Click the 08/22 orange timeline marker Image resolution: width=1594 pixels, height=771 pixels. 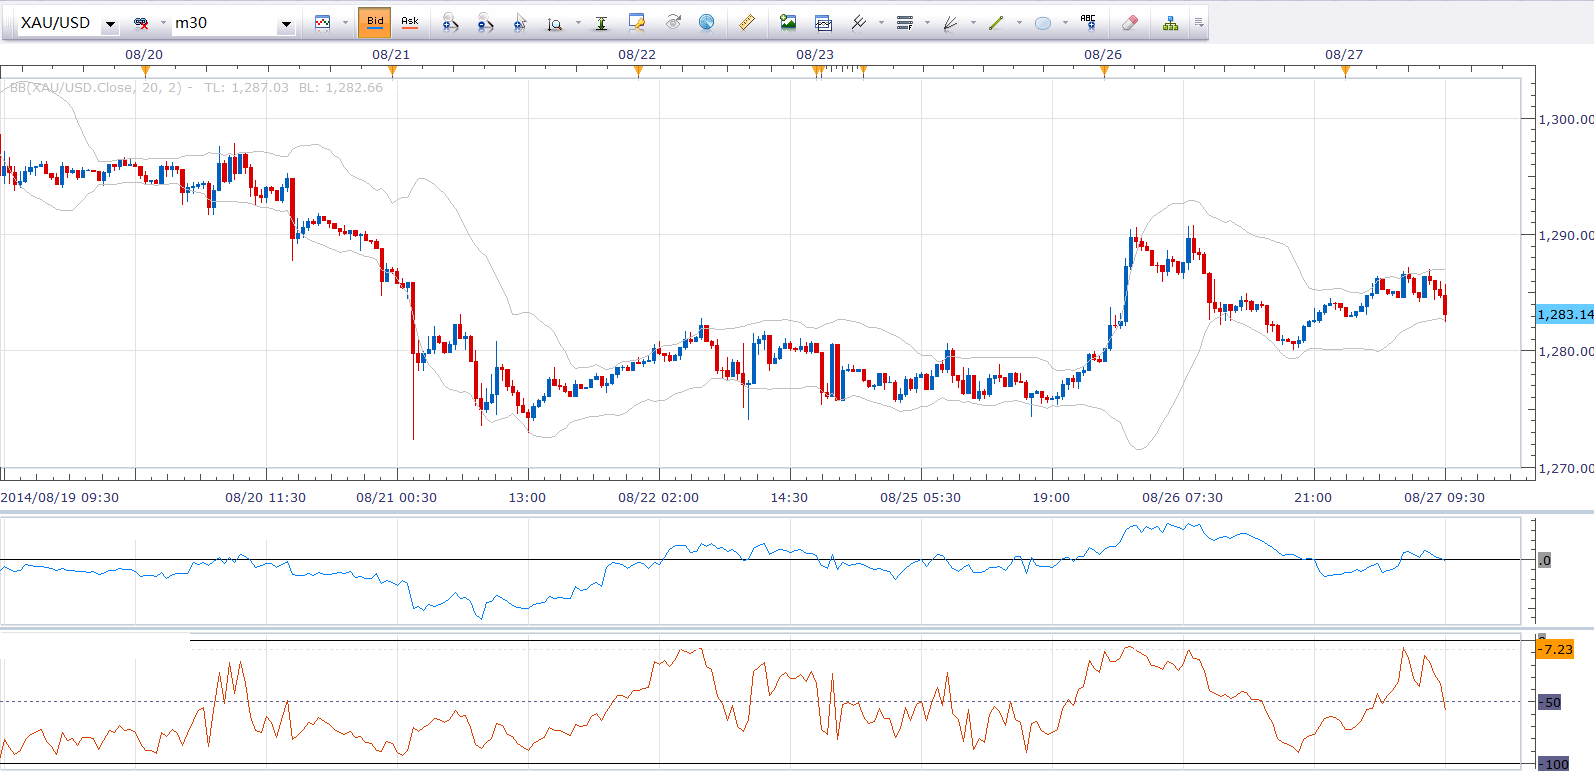pos(638,70)
